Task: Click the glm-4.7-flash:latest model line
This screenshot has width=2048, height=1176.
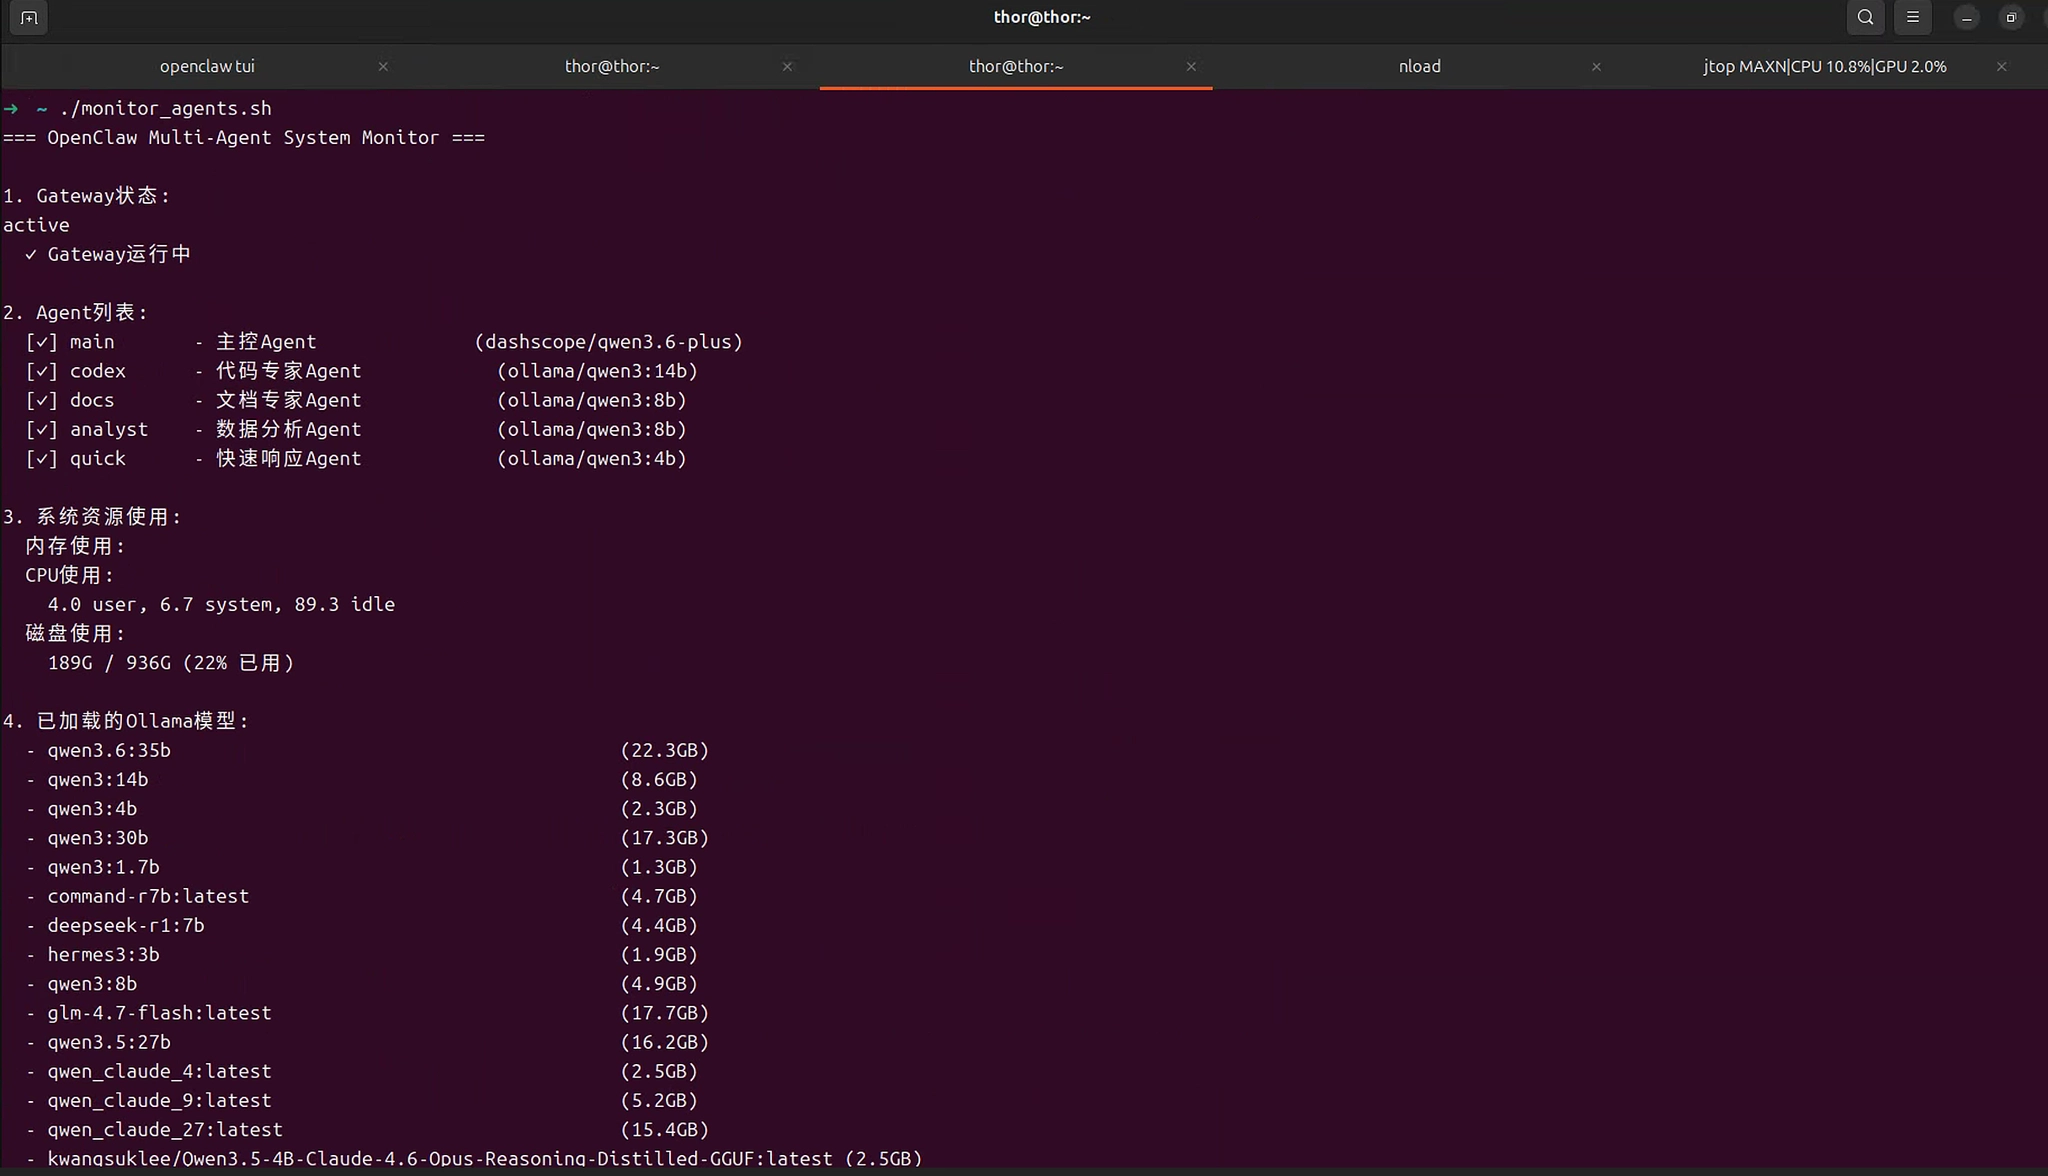Action: pos(159,1013)
